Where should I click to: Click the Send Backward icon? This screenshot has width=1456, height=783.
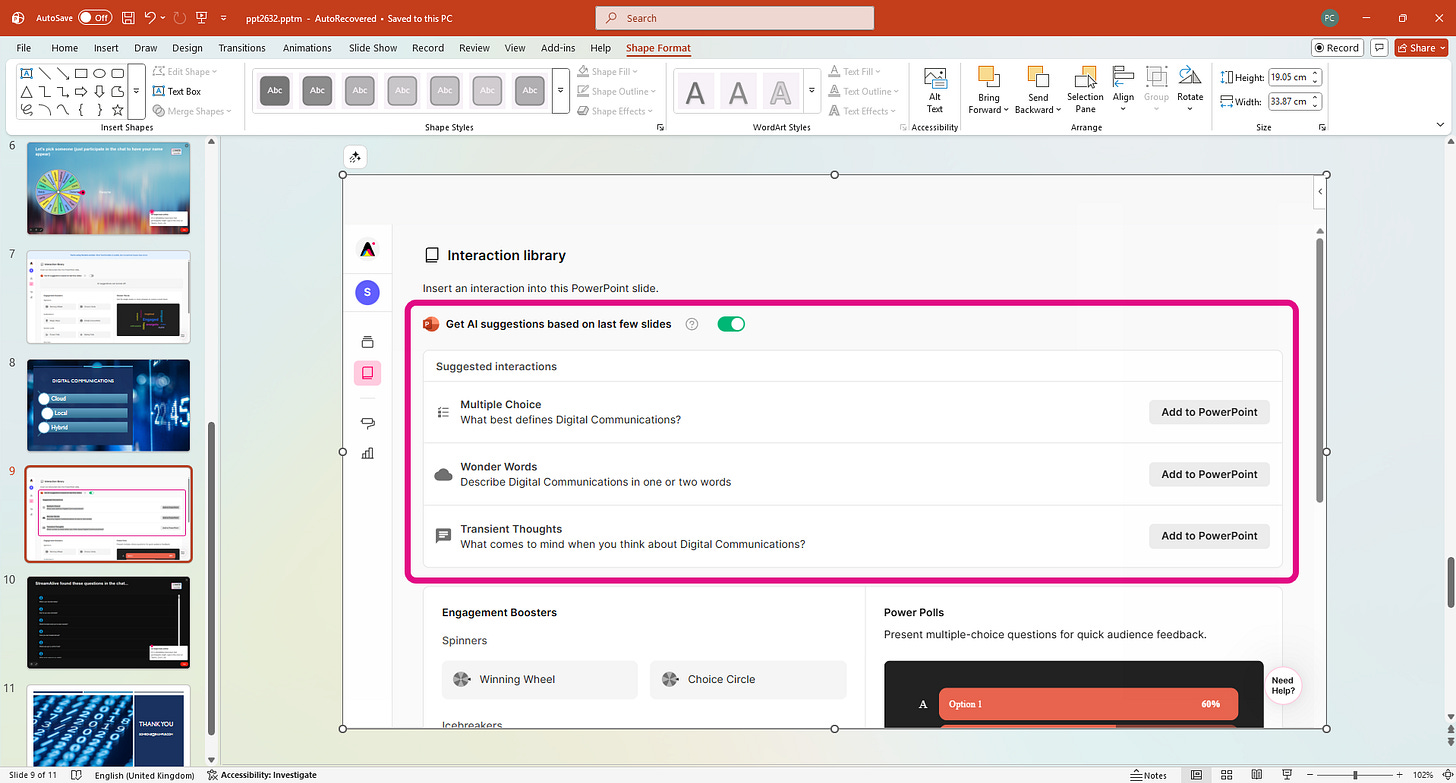[x=1038, y=79]
